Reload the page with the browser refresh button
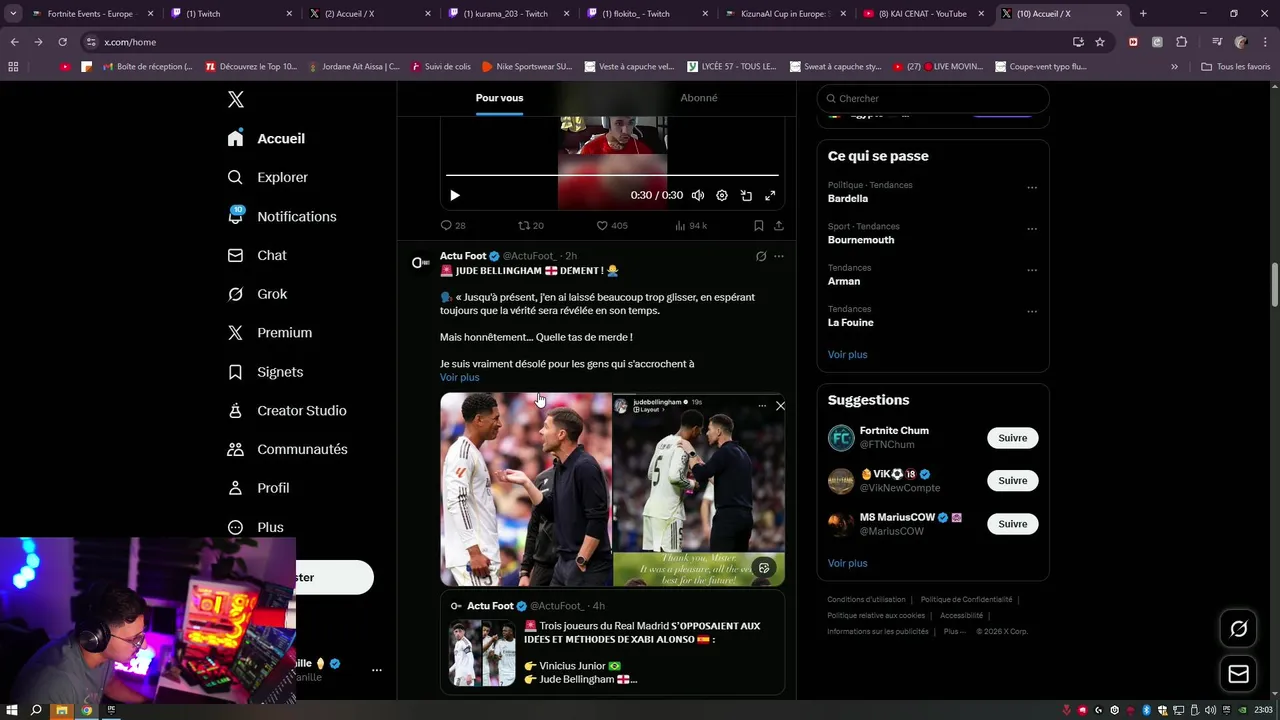Screen dimensions: 1280x720 coord(62,42)
